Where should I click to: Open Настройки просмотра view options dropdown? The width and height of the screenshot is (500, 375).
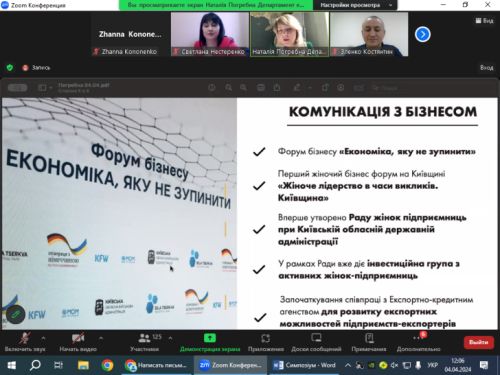click(x=355, y=5)
